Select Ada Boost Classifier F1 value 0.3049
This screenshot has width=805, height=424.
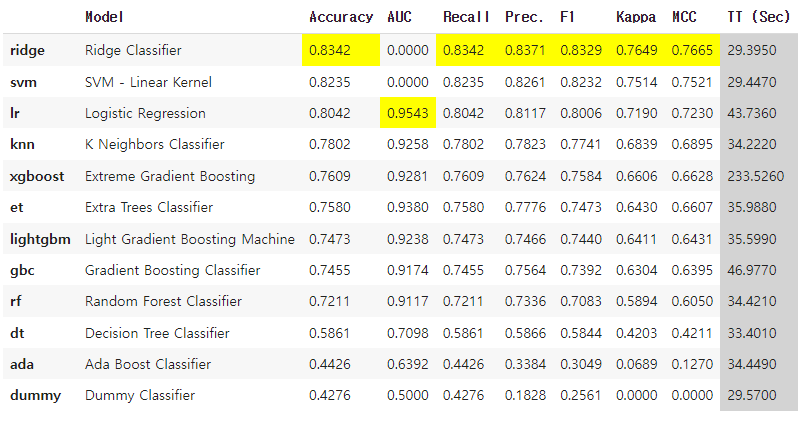581,364
